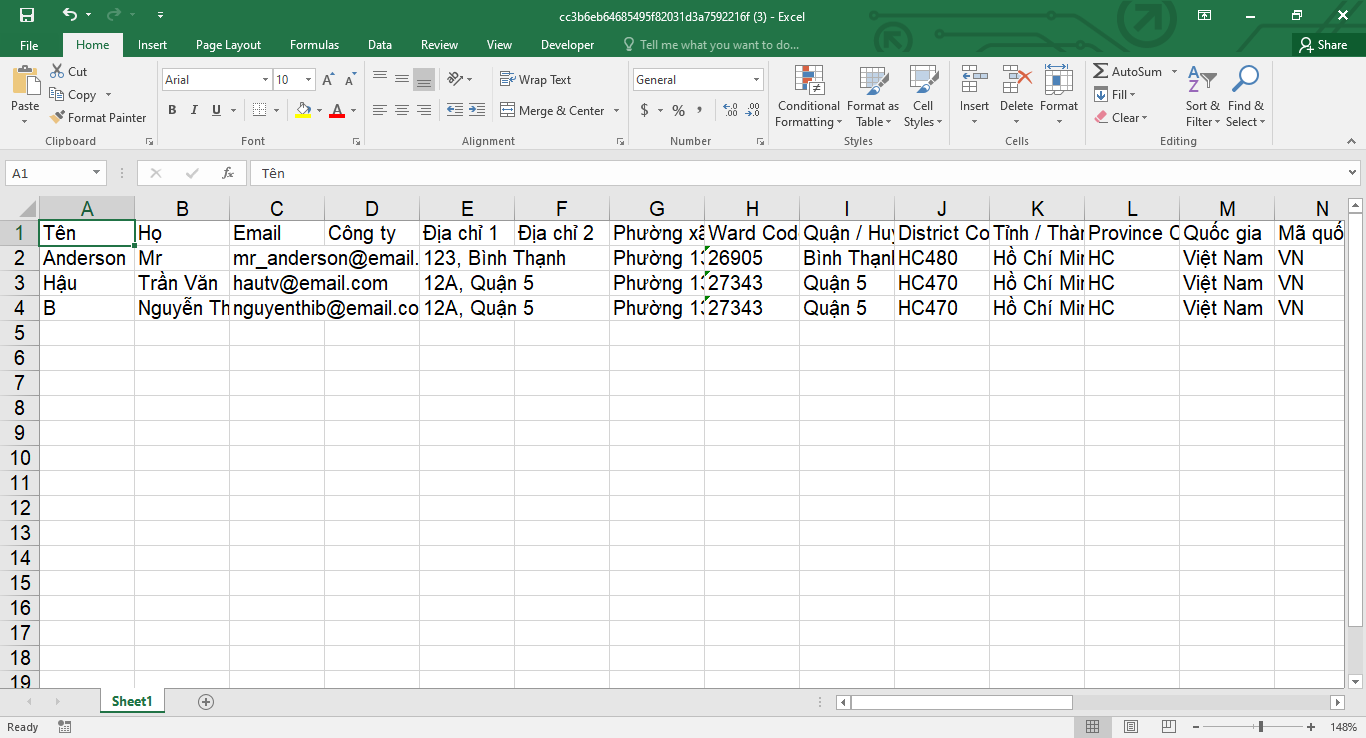Toggle Wrap Text for selected cell
Image resolution: width=1366 pixels, height=738 pixels.
click(535, 80)
